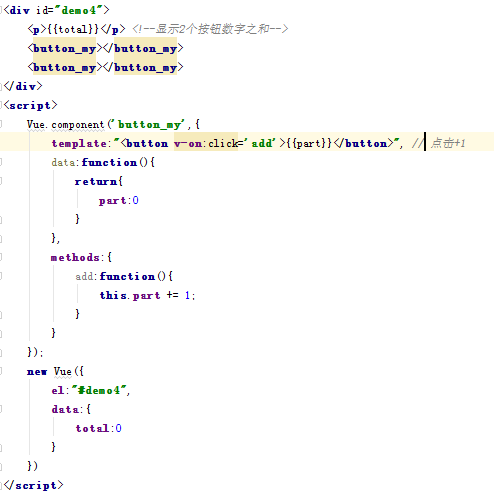
Task: Click the opening <script> tag
Action: 30,106
